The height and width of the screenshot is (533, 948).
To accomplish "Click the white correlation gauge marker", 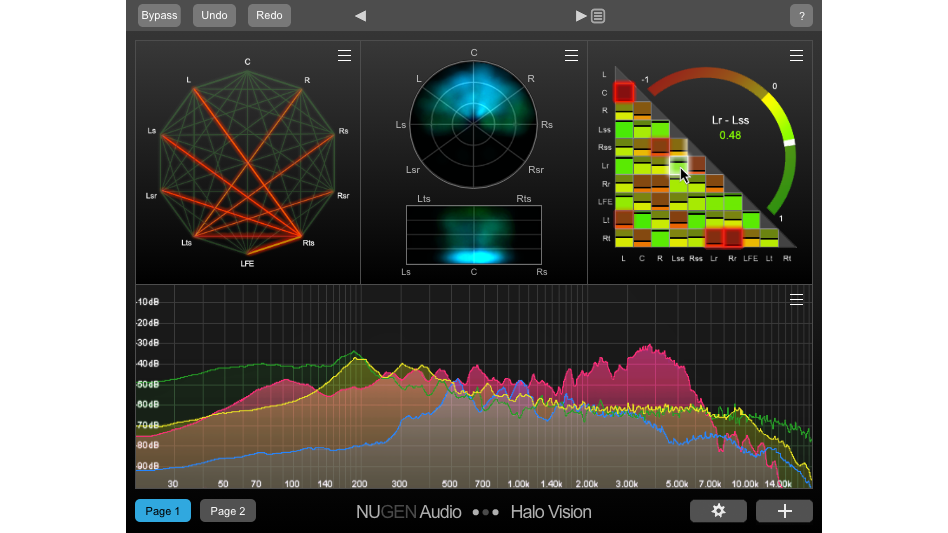I will click(x=789, y=143).
